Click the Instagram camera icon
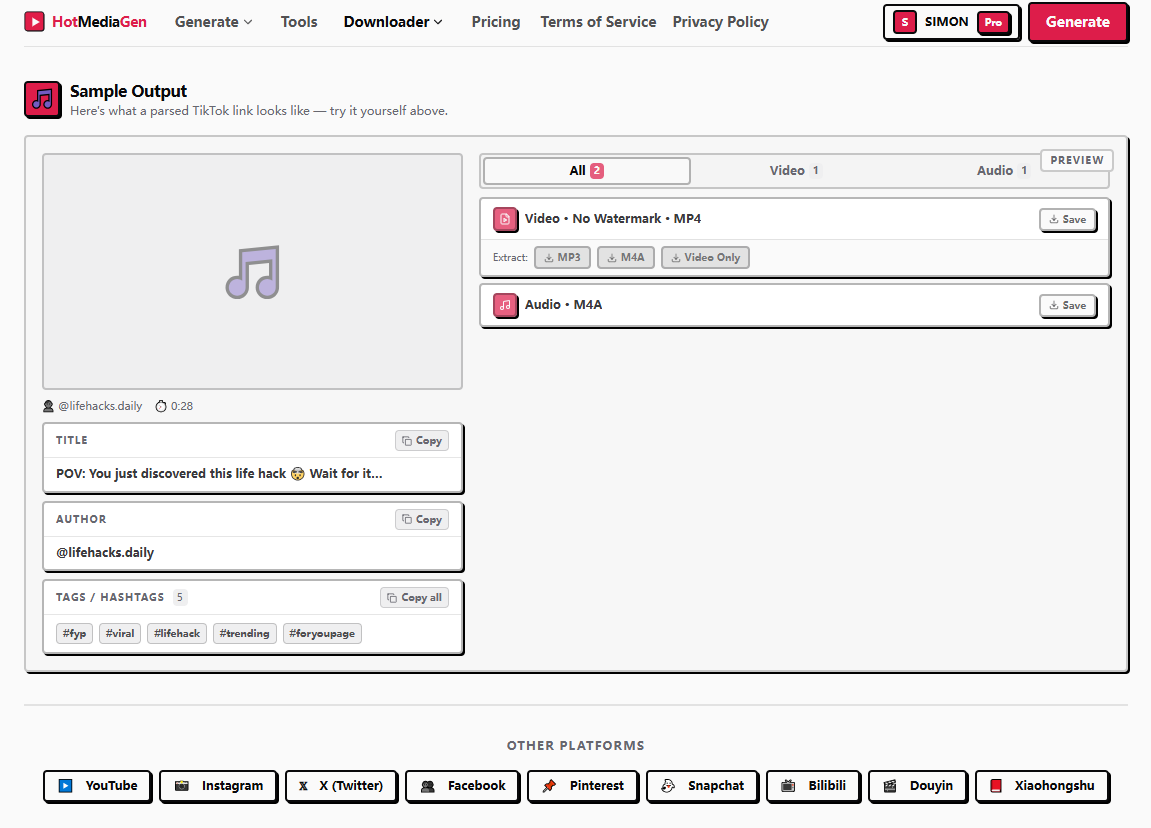The width and height of the screenshot is (1151, 828). [182, 785]
